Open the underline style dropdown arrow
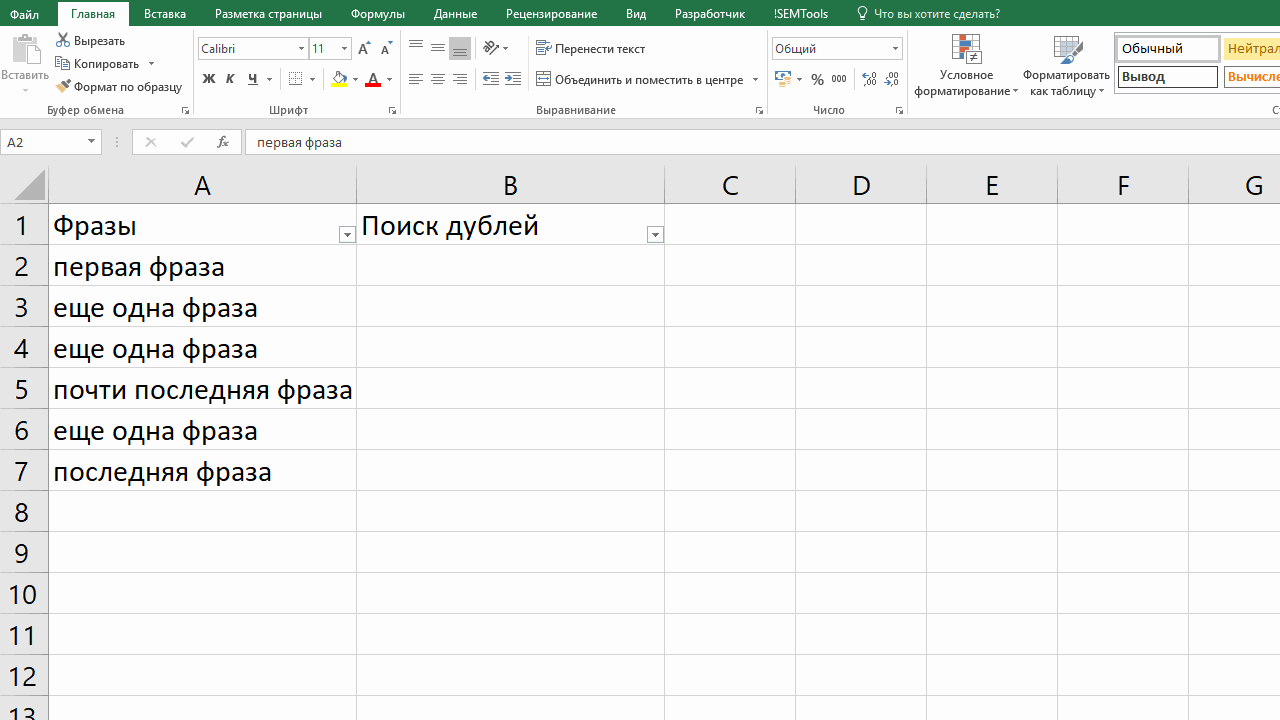 (x=269, y=79)
